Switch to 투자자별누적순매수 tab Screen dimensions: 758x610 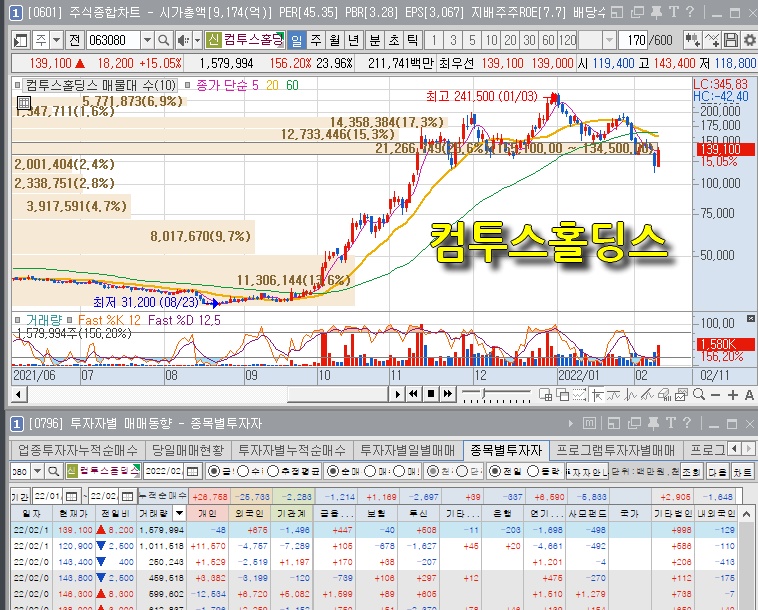point(292,450)
